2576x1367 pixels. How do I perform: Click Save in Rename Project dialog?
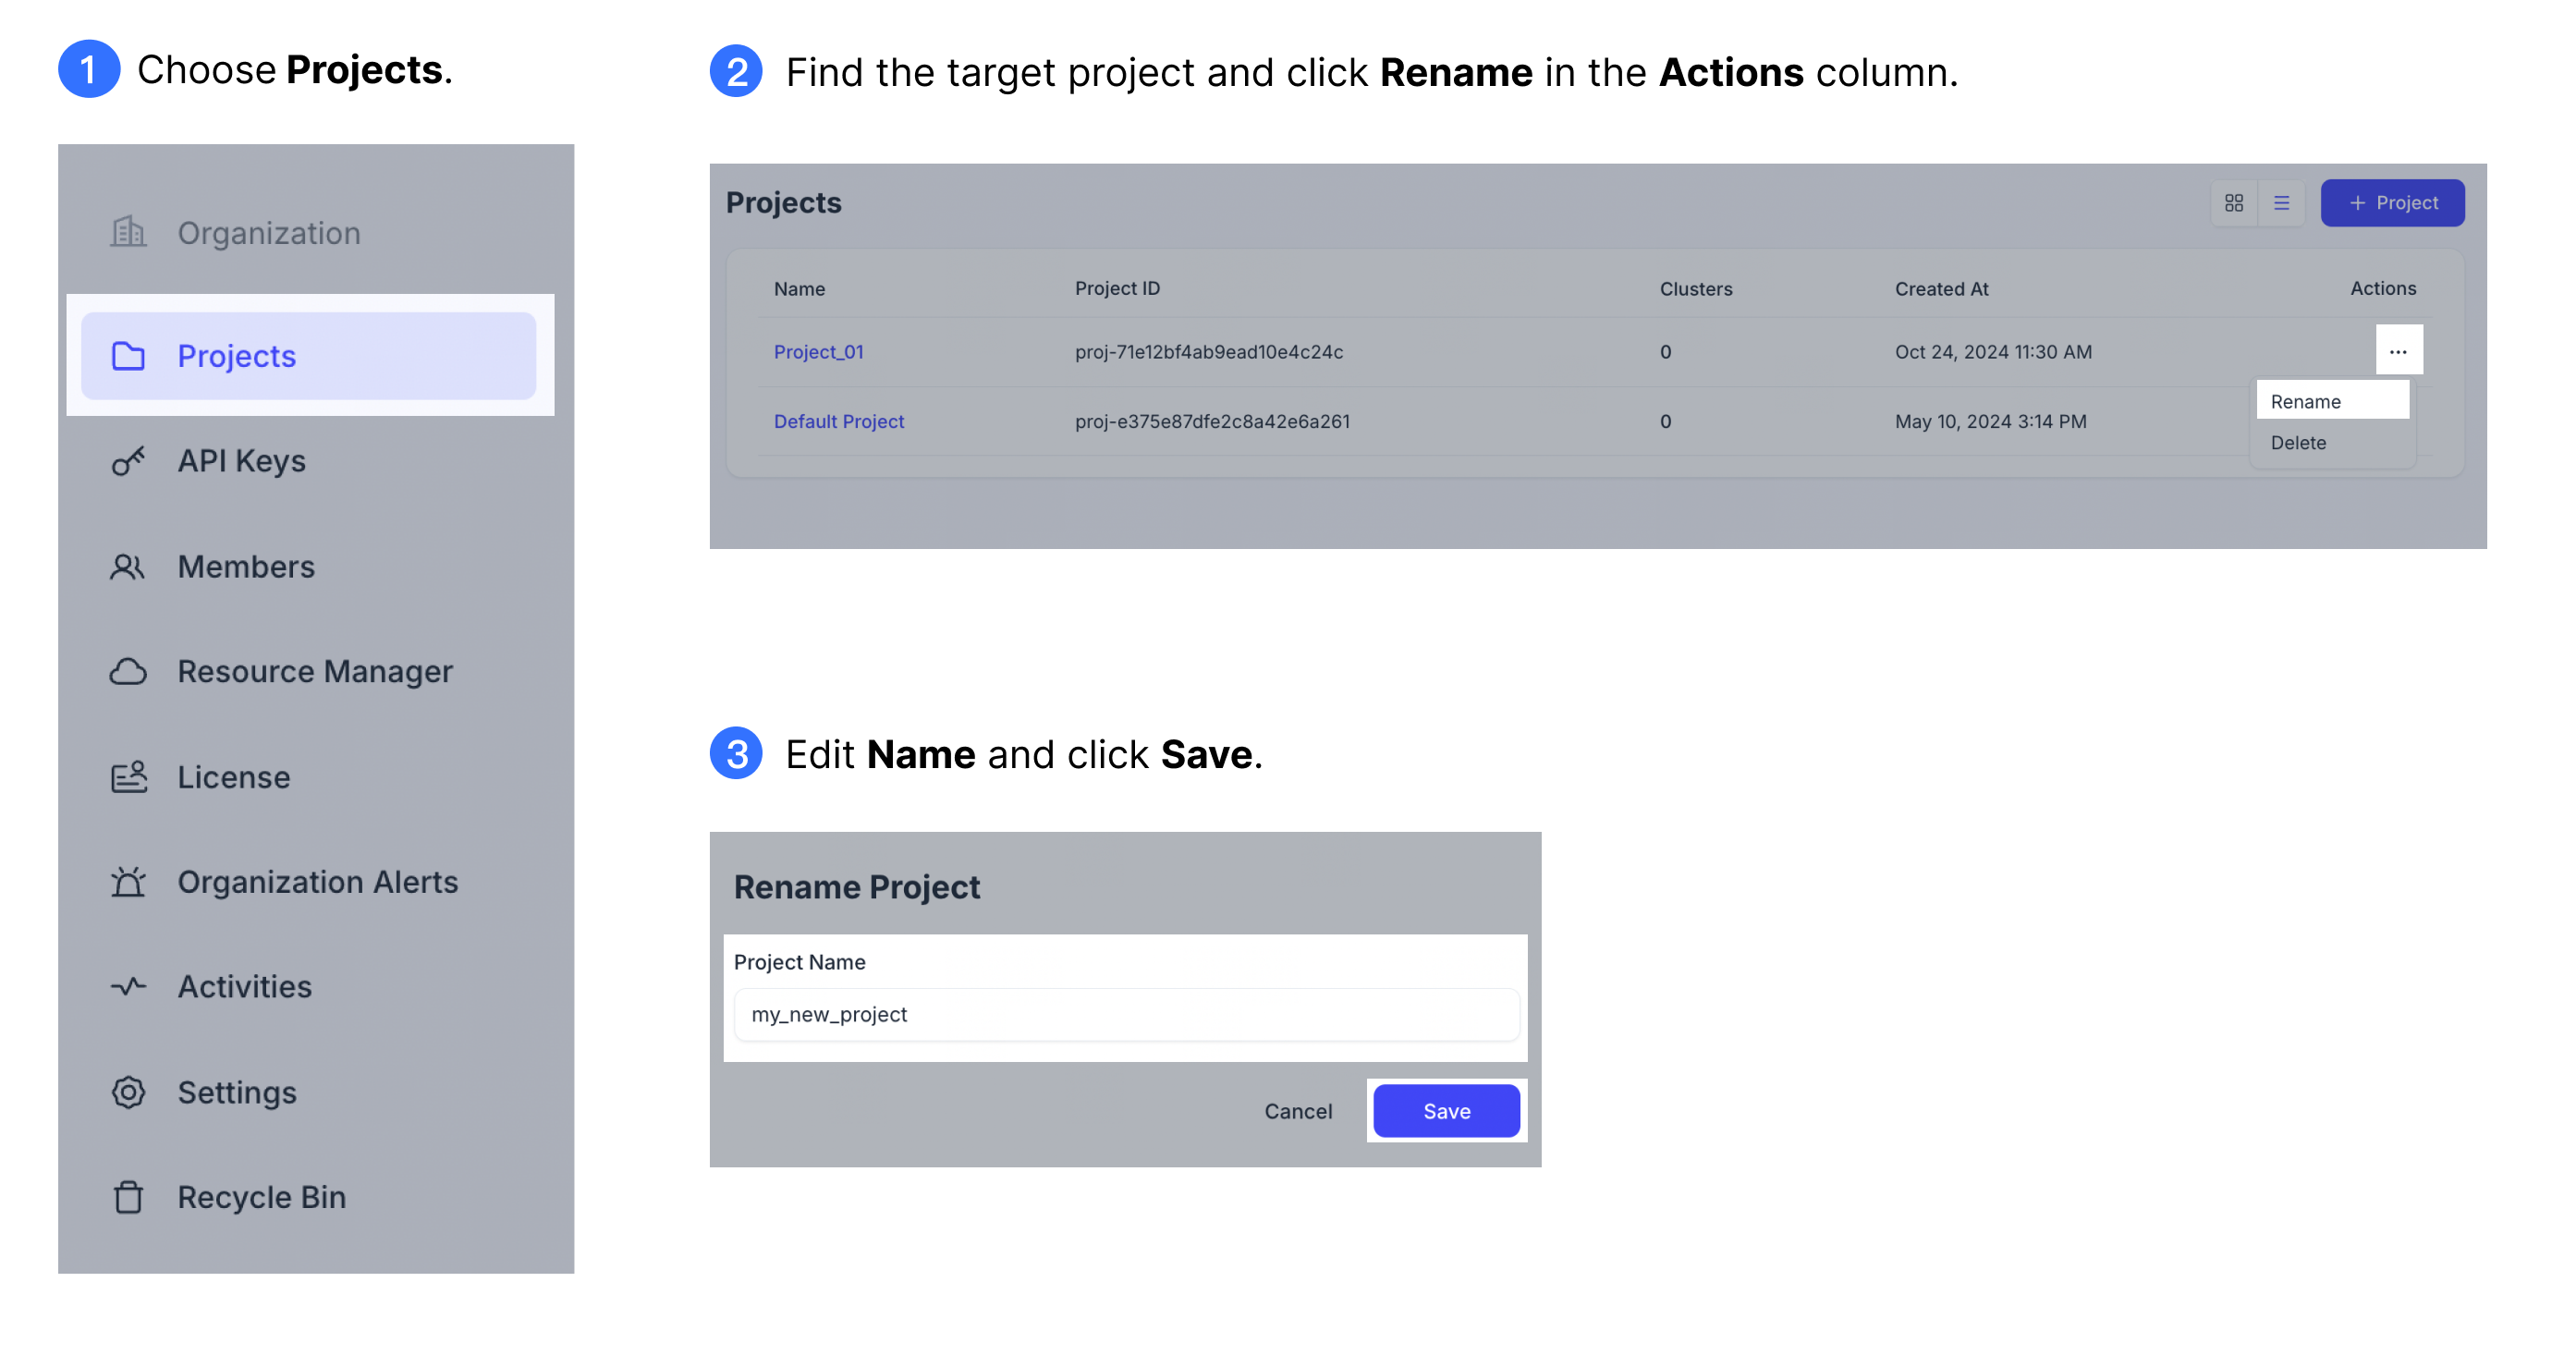[1446, 1111]
